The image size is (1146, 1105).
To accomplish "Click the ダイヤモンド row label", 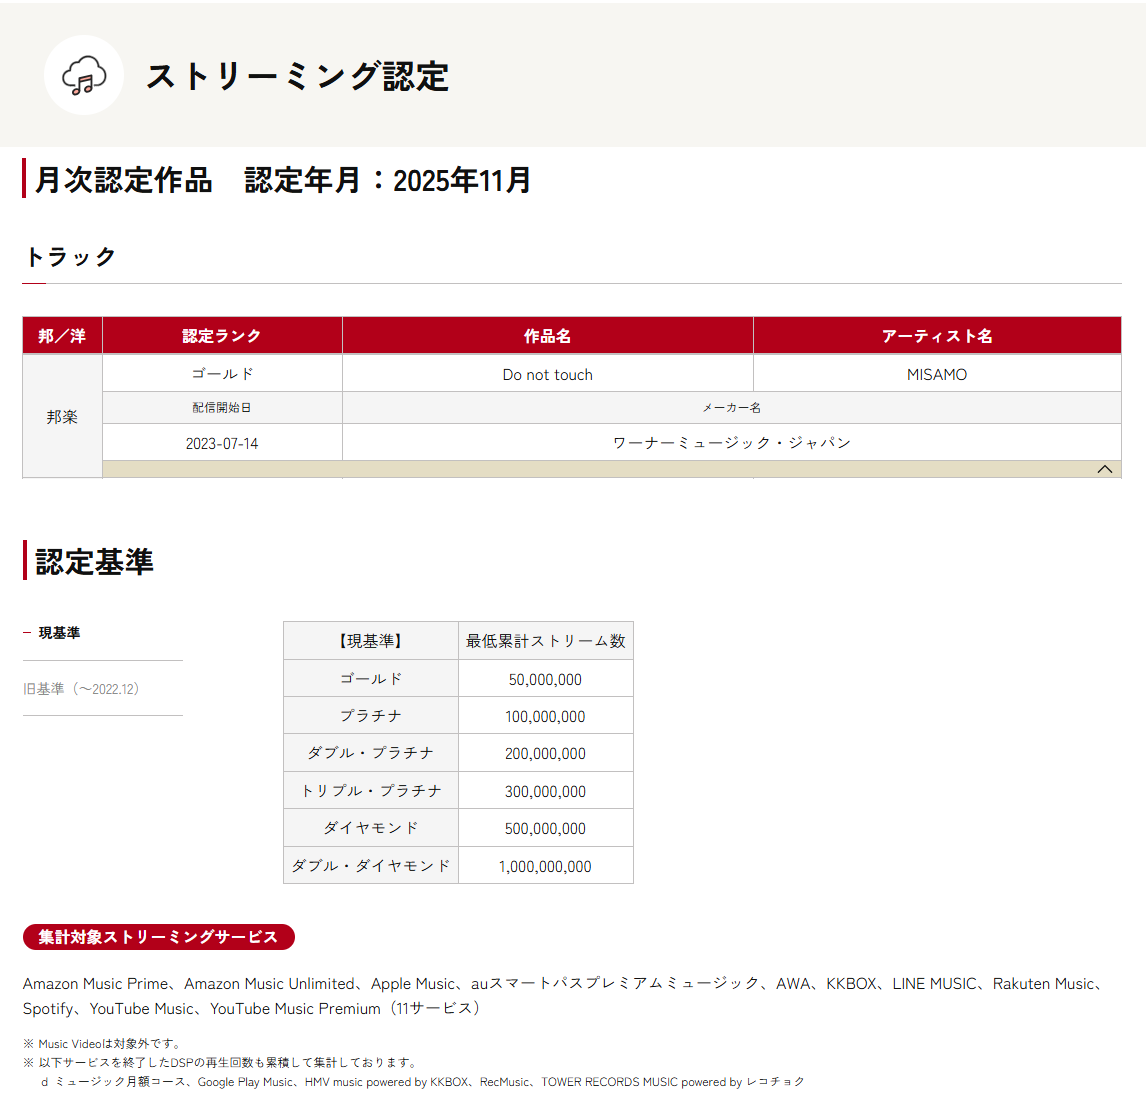I will (371, 829).
